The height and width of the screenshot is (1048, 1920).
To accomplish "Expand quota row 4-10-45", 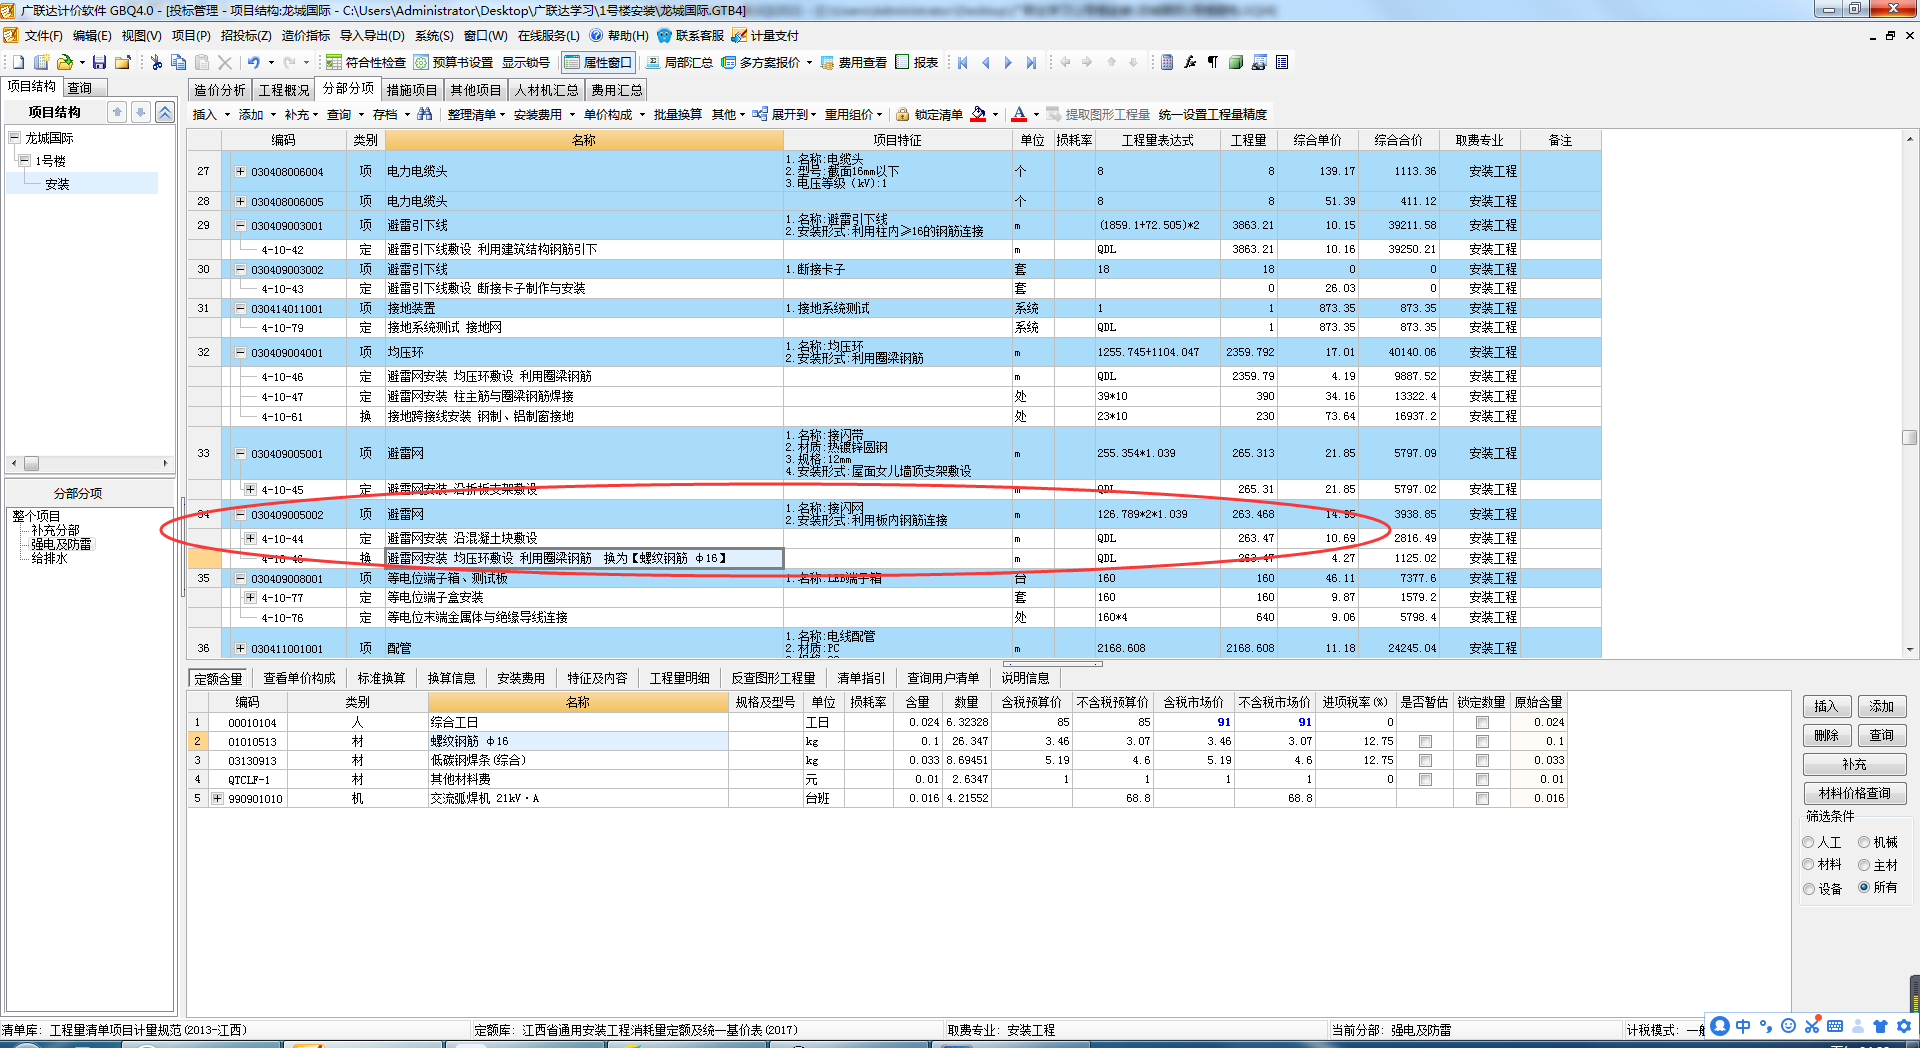I will point(250,489).
